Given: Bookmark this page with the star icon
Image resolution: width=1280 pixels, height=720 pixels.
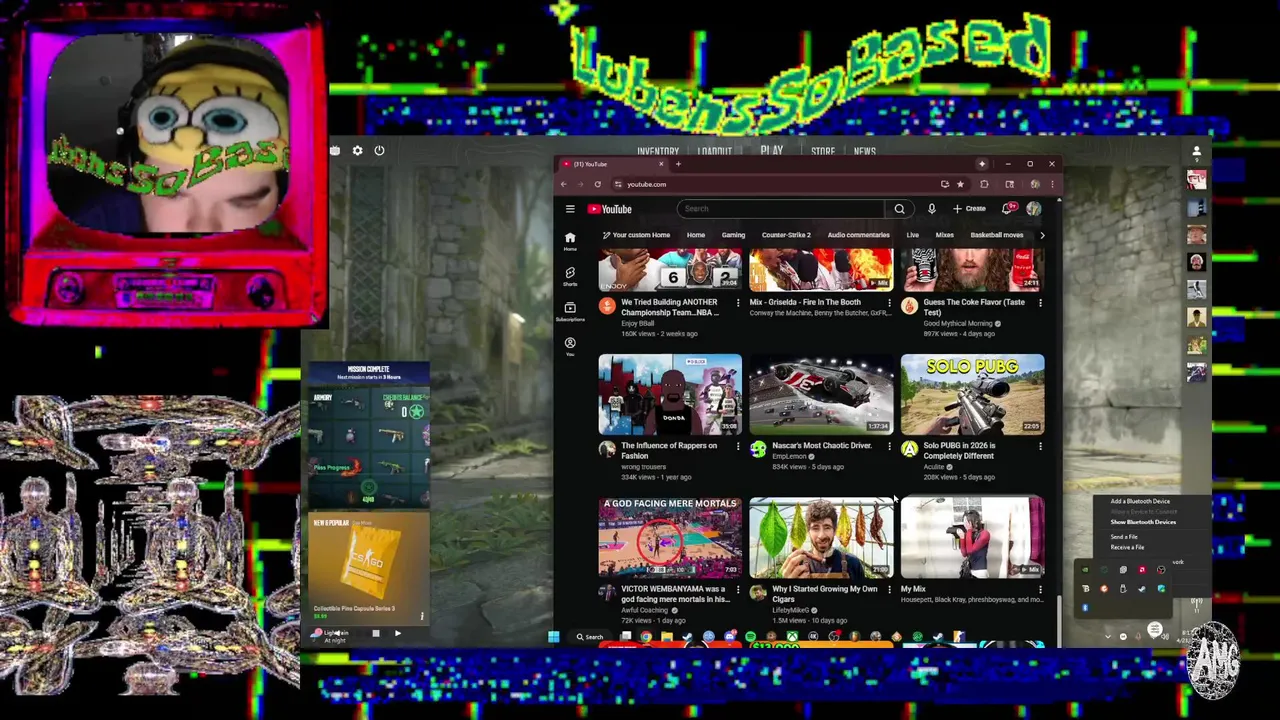Looking at the screenshot, I should 960,184.
